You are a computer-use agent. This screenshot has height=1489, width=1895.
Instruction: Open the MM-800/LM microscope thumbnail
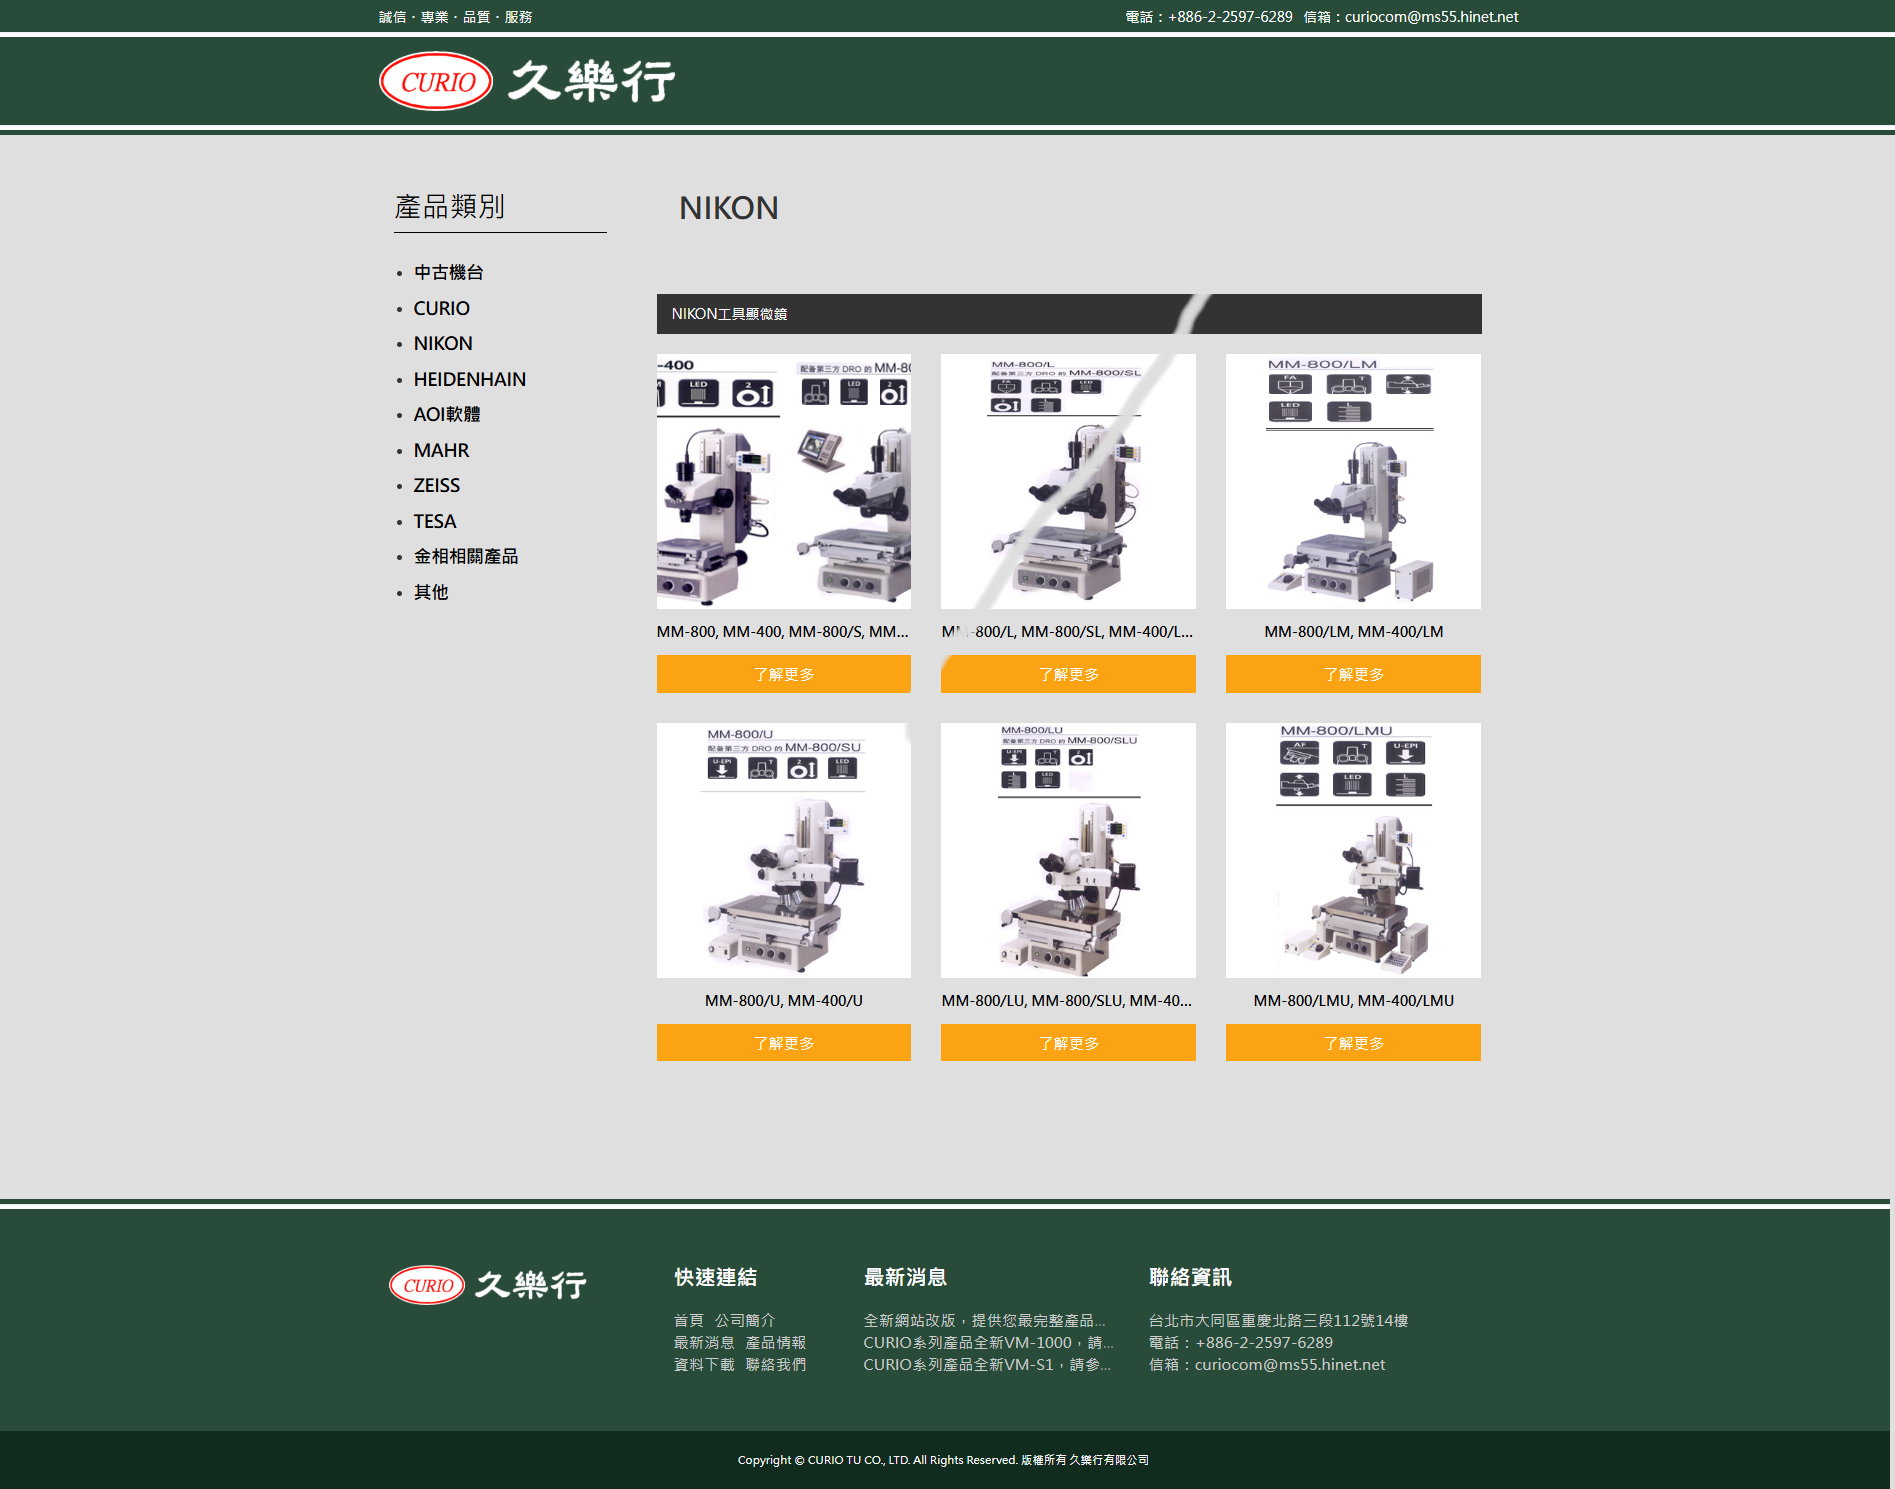(x=1353, y=481)
